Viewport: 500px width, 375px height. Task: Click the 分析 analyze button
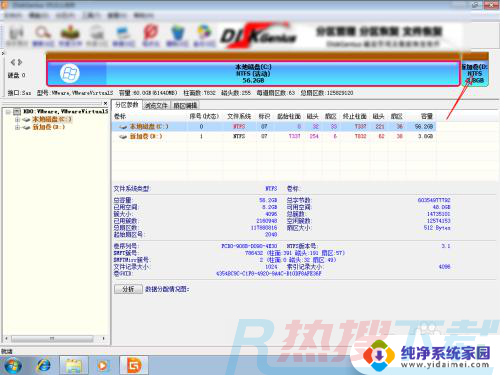pyautogui.click(x=128, y=289)
